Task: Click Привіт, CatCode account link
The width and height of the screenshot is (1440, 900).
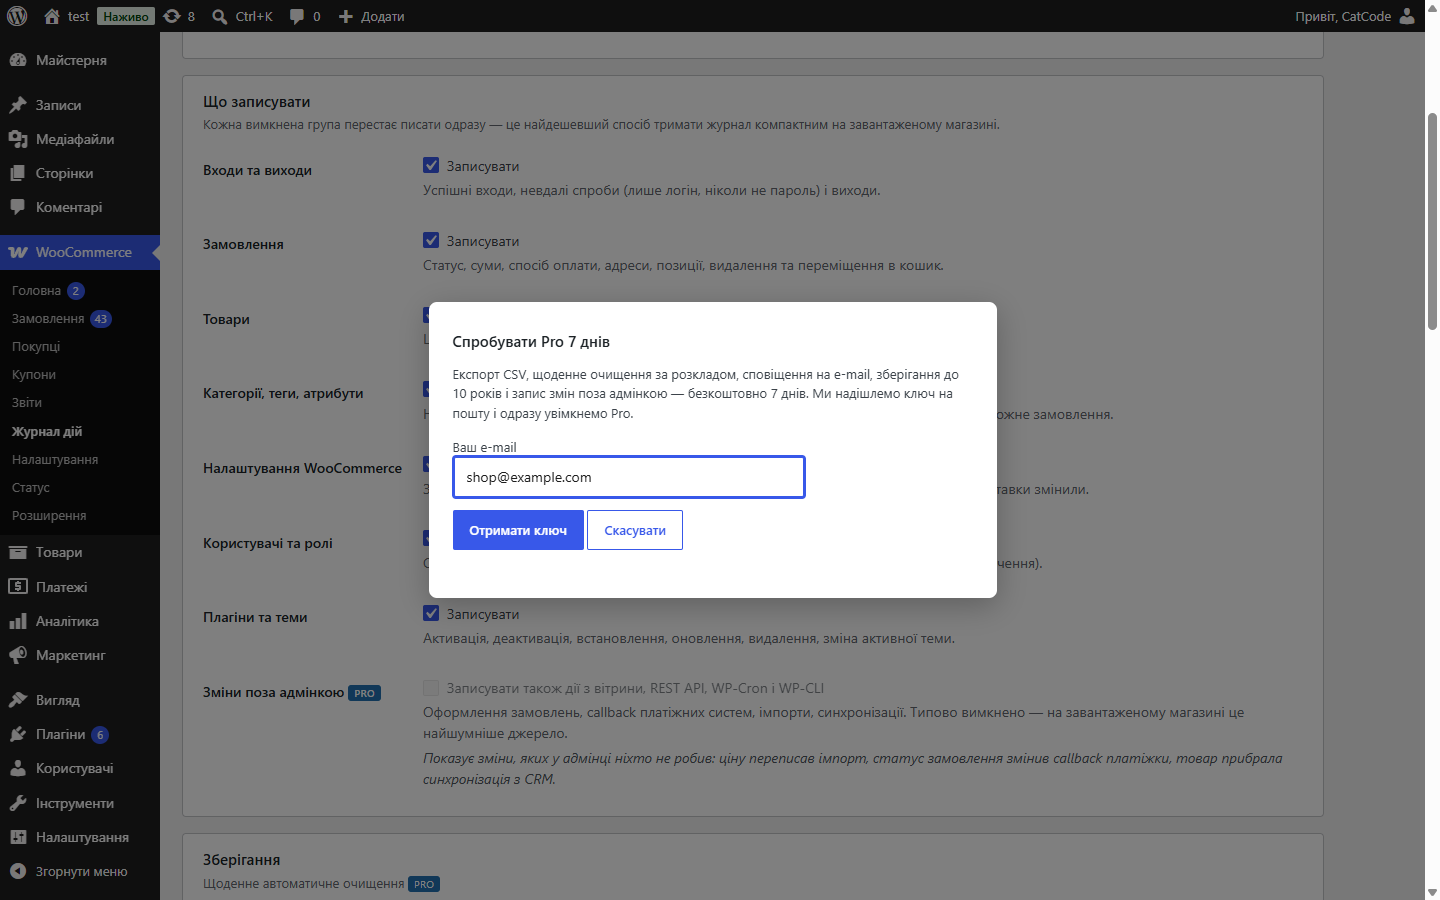Action: point(1343,16)
